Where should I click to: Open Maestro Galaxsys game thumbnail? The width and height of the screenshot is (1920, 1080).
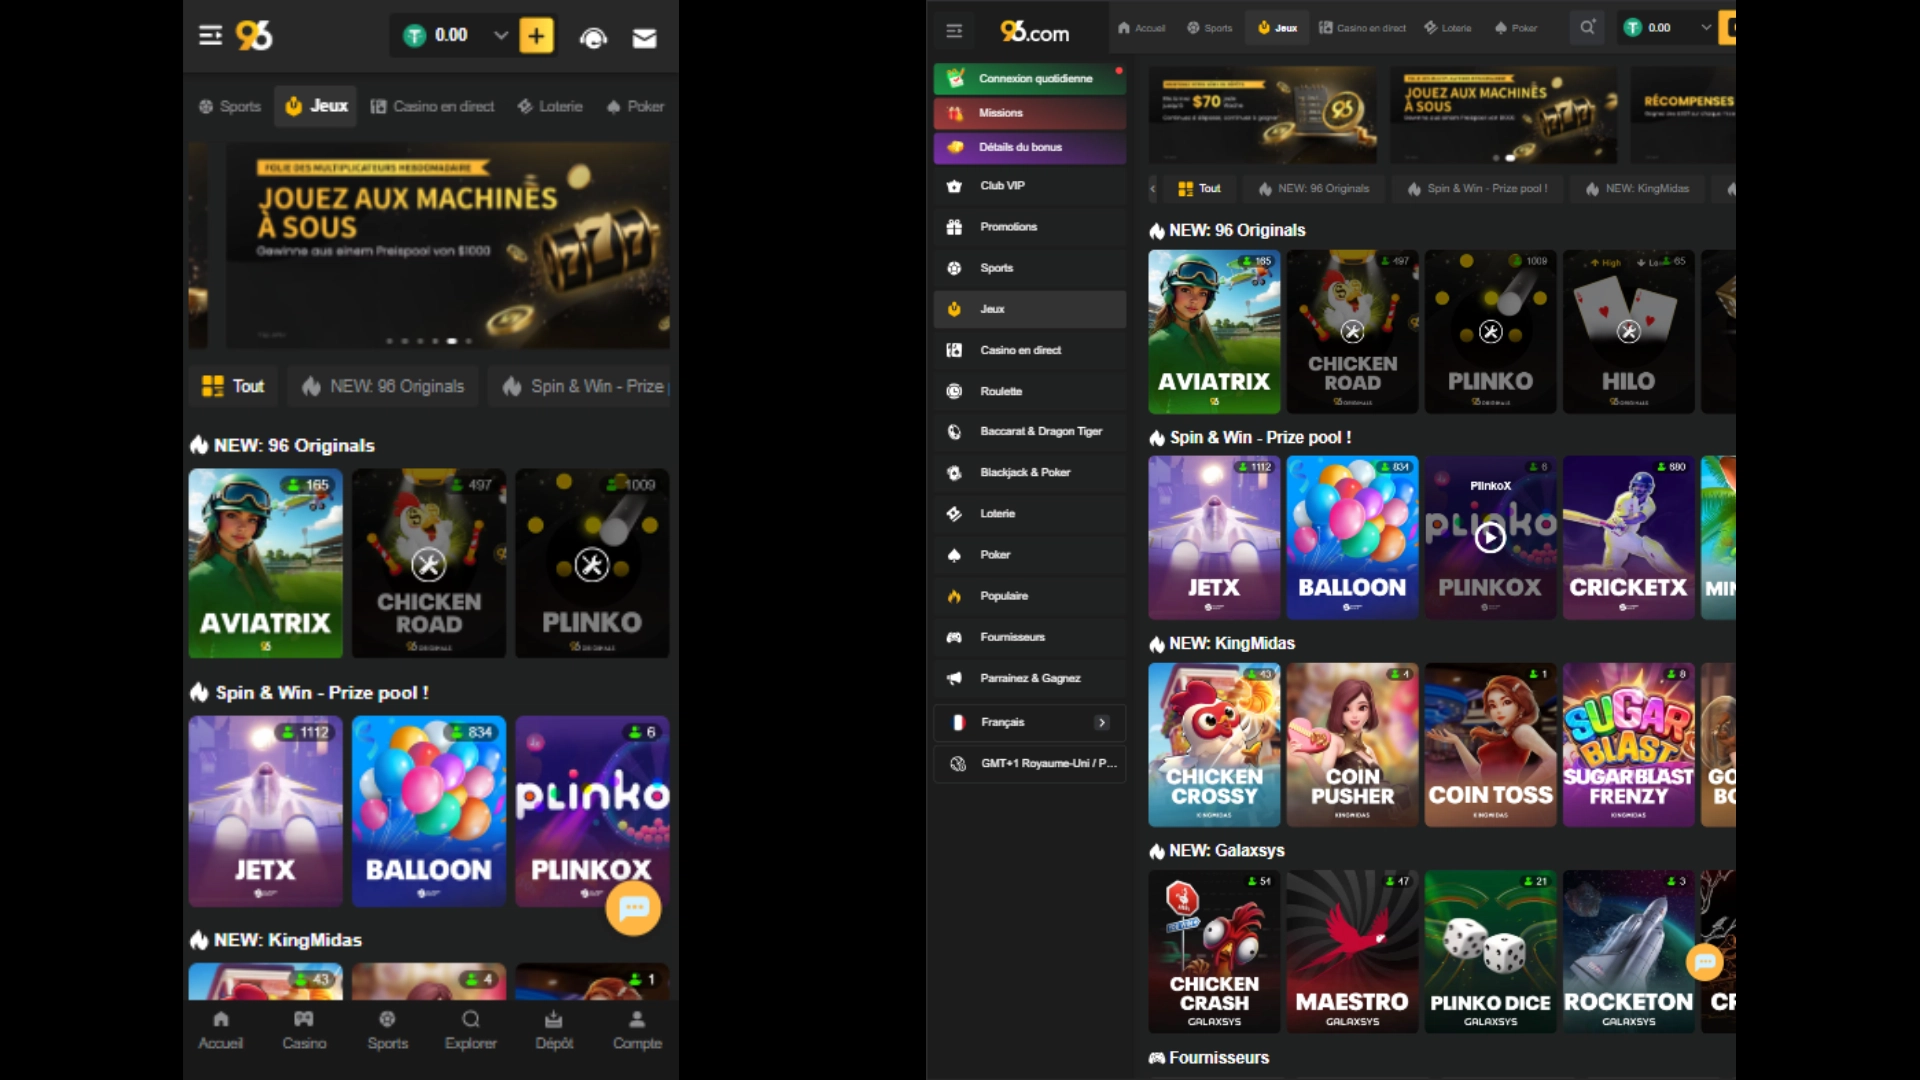(1352, 951)
